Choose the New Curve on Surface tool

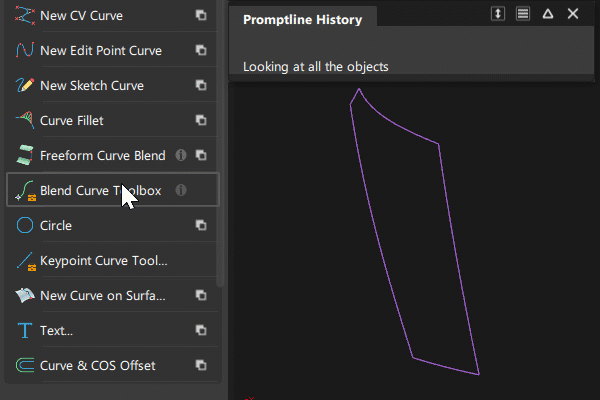tap(100, 295)
